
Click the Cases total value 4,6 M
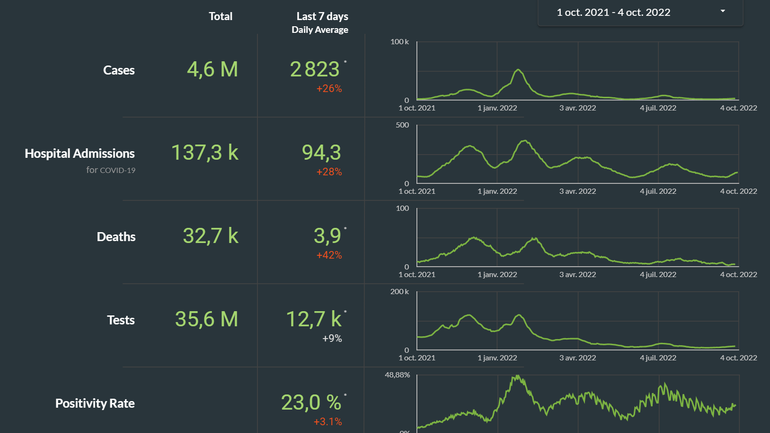212,69
